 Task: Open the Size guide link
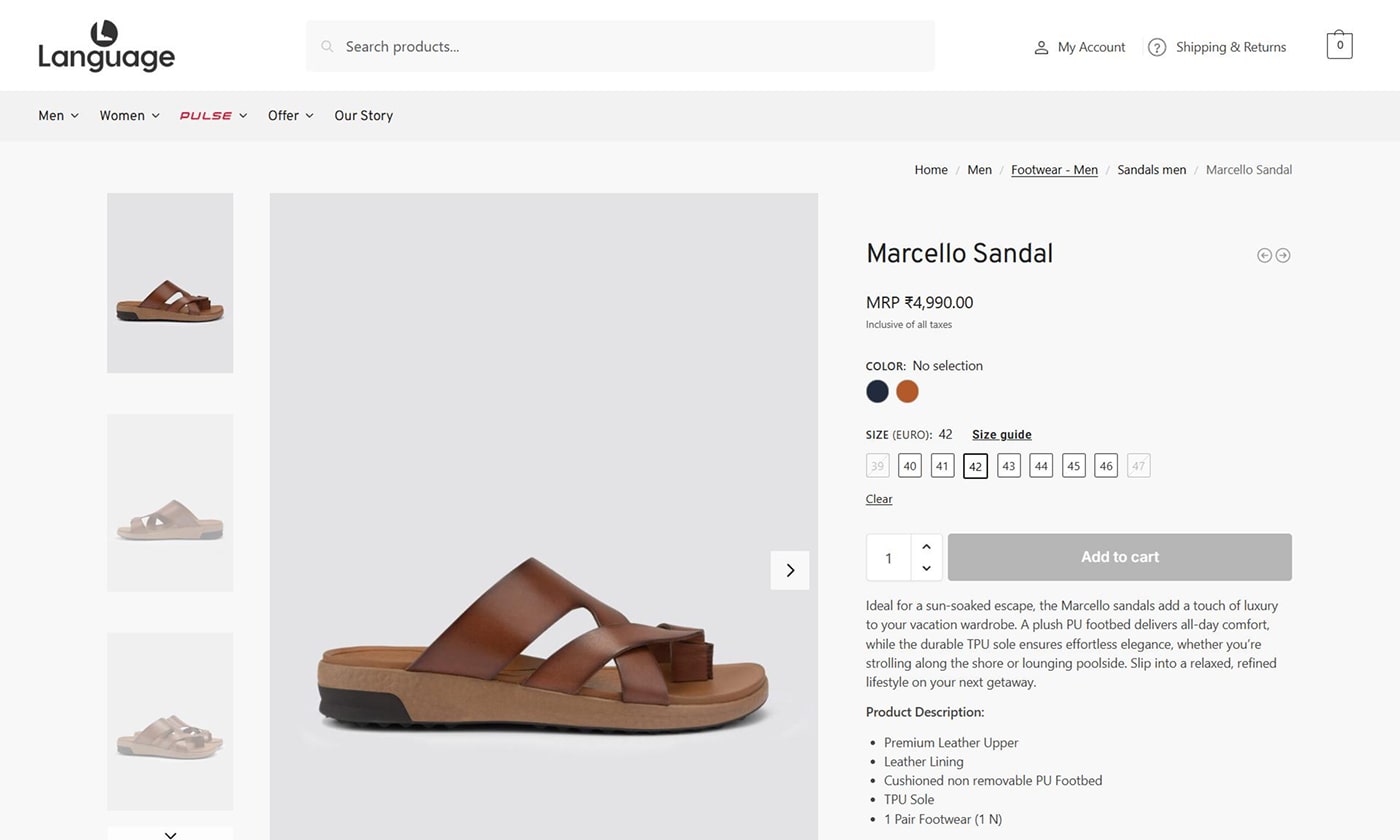(x=1001, y=435)
